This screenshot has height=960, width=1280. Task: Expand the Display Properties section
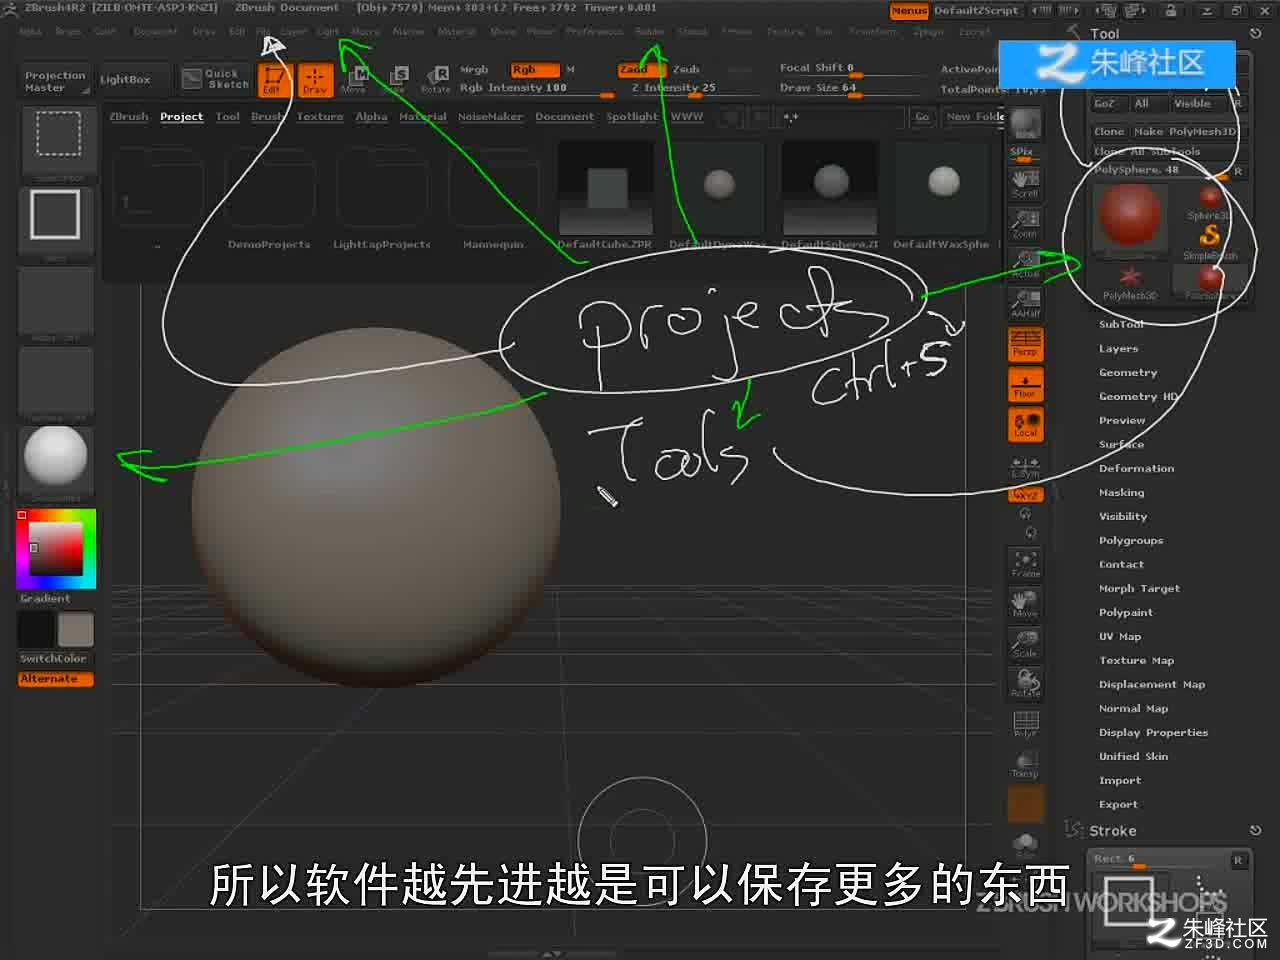click(x=1154, y=732)
